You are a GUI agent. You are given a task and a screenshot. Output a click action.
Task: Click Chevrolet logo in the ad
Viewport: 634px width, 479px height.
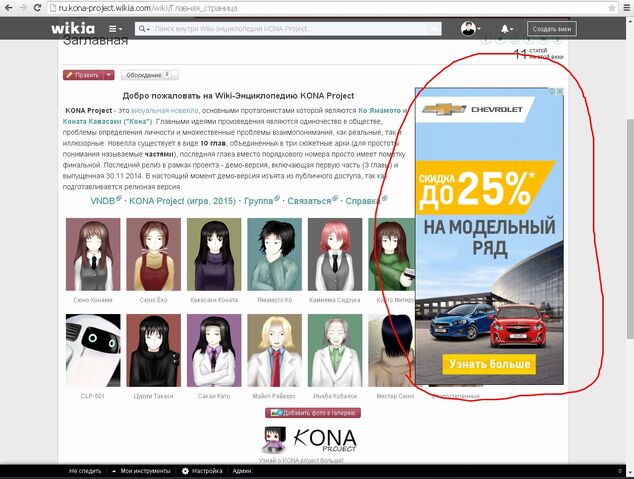click(472, 109)
